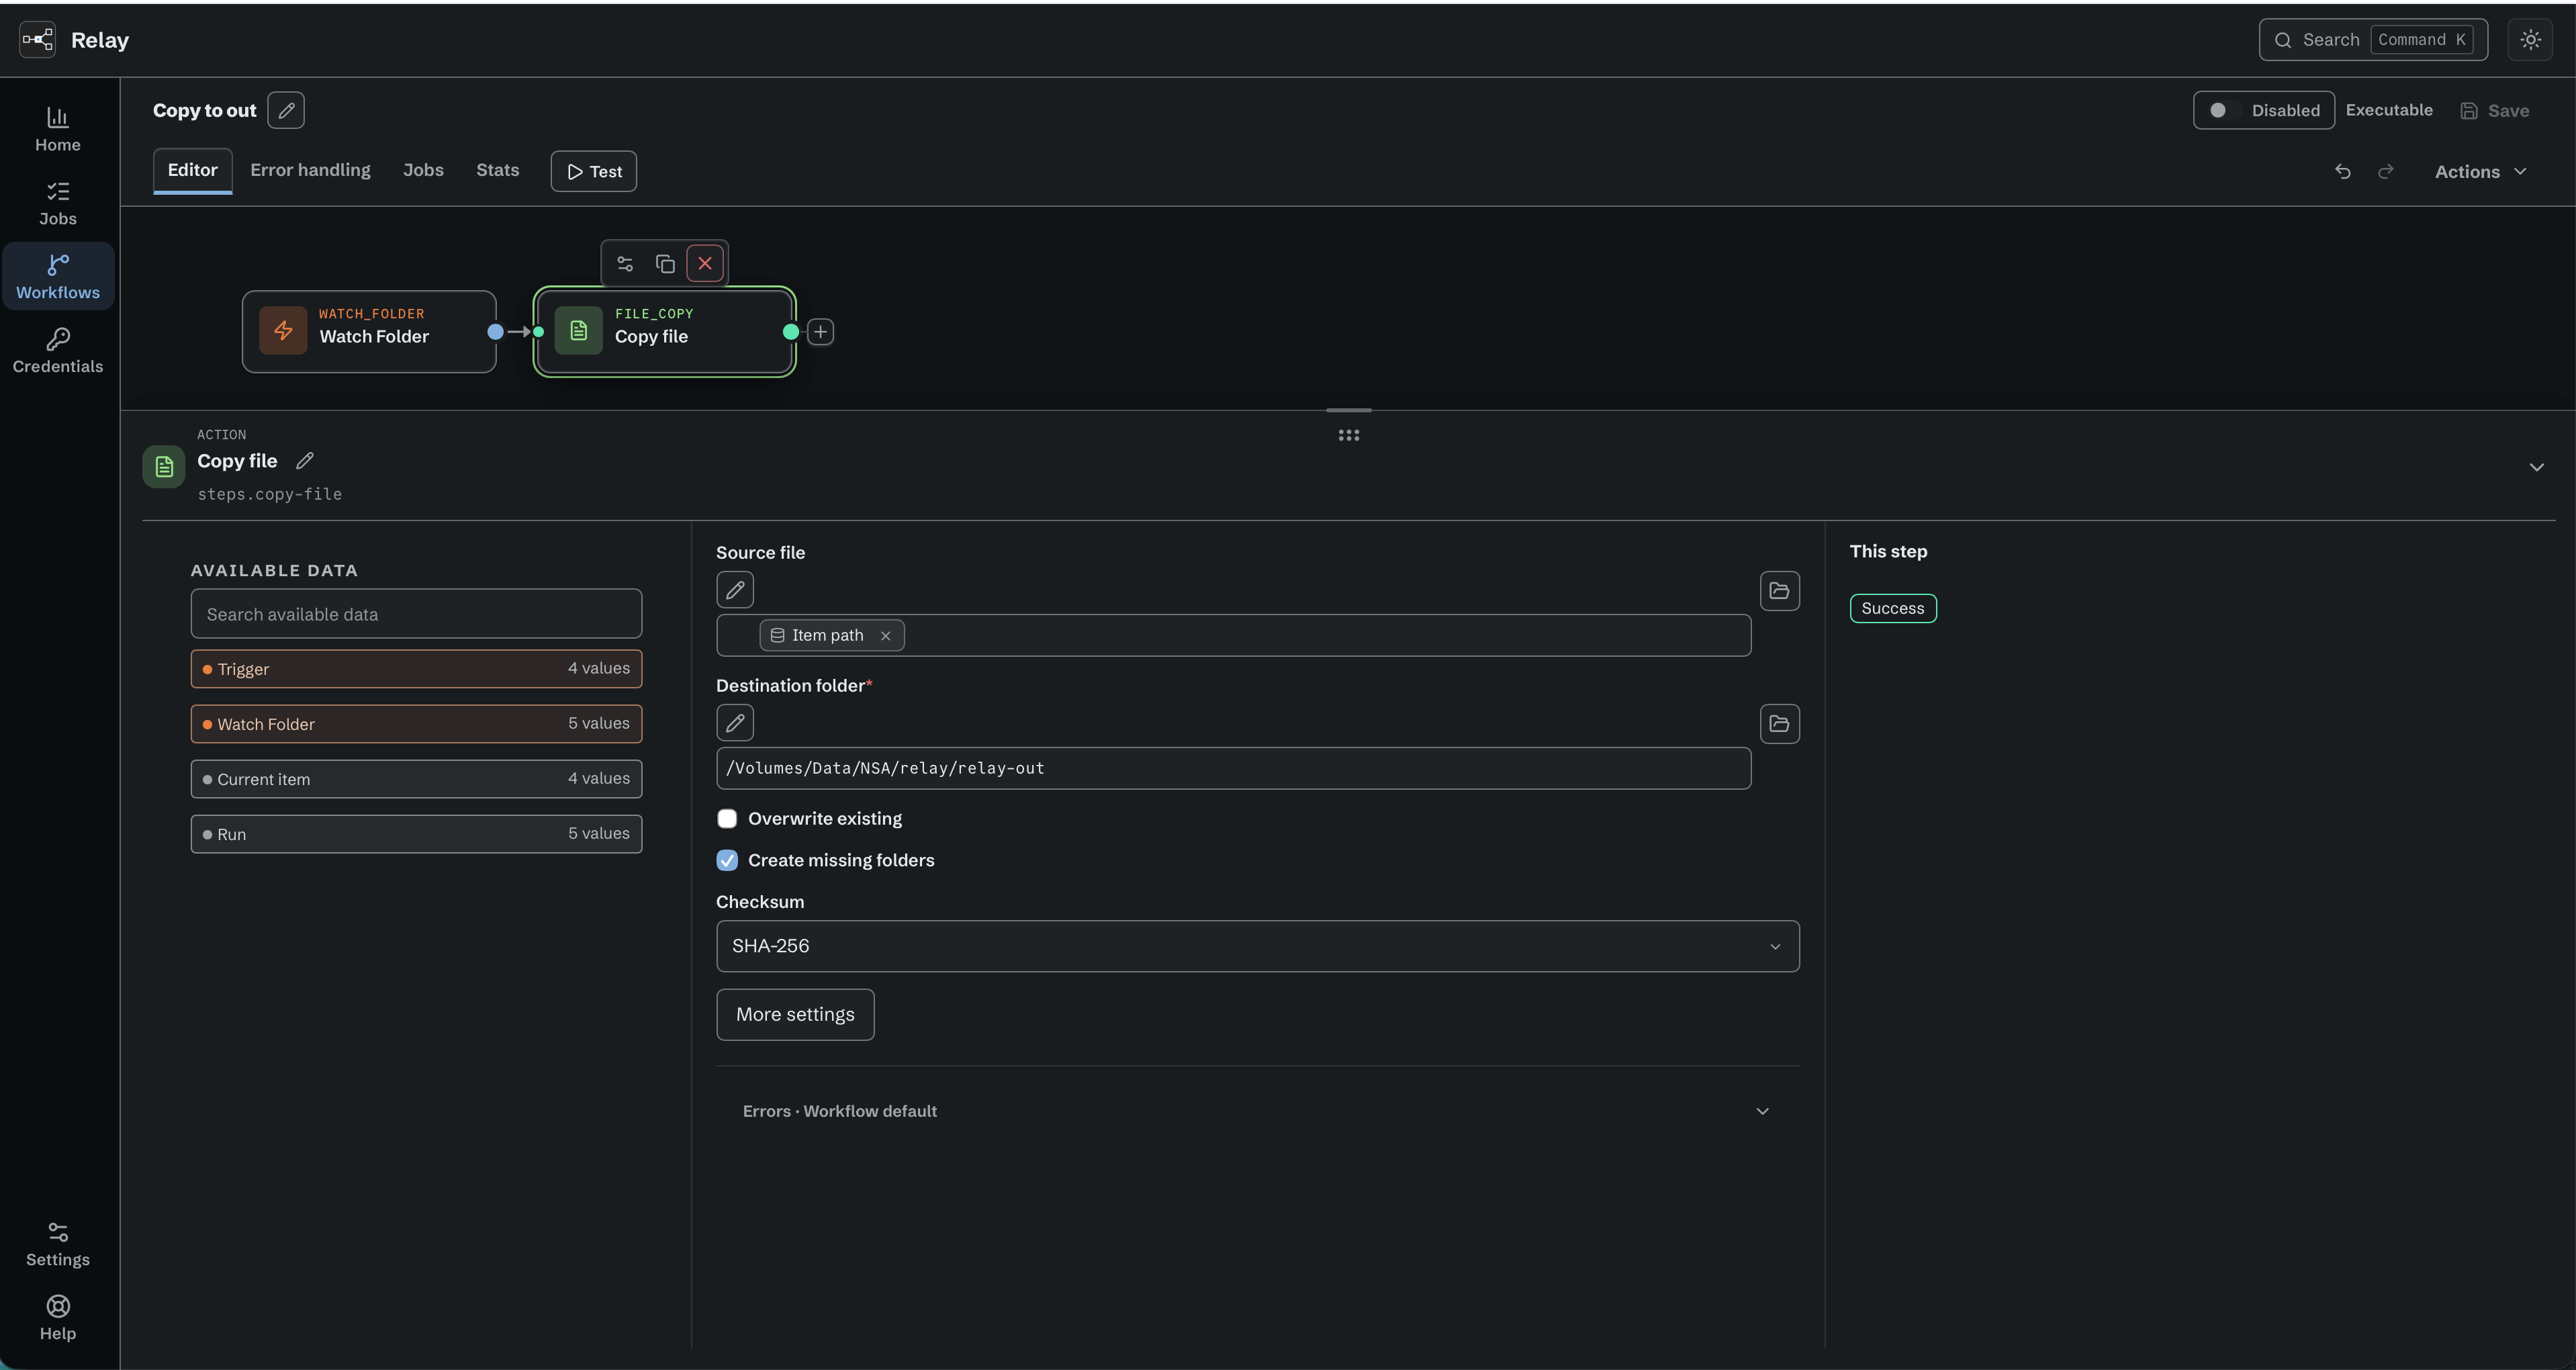Go to Workflows in the sidebar

coord(58,277)
